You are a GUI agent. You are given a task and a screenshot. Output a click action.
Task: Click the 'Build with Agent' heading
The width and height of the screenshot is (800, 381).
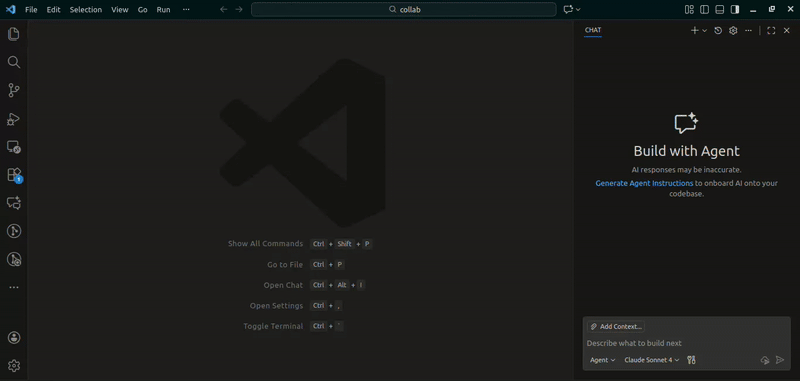(x=686, y=151)
